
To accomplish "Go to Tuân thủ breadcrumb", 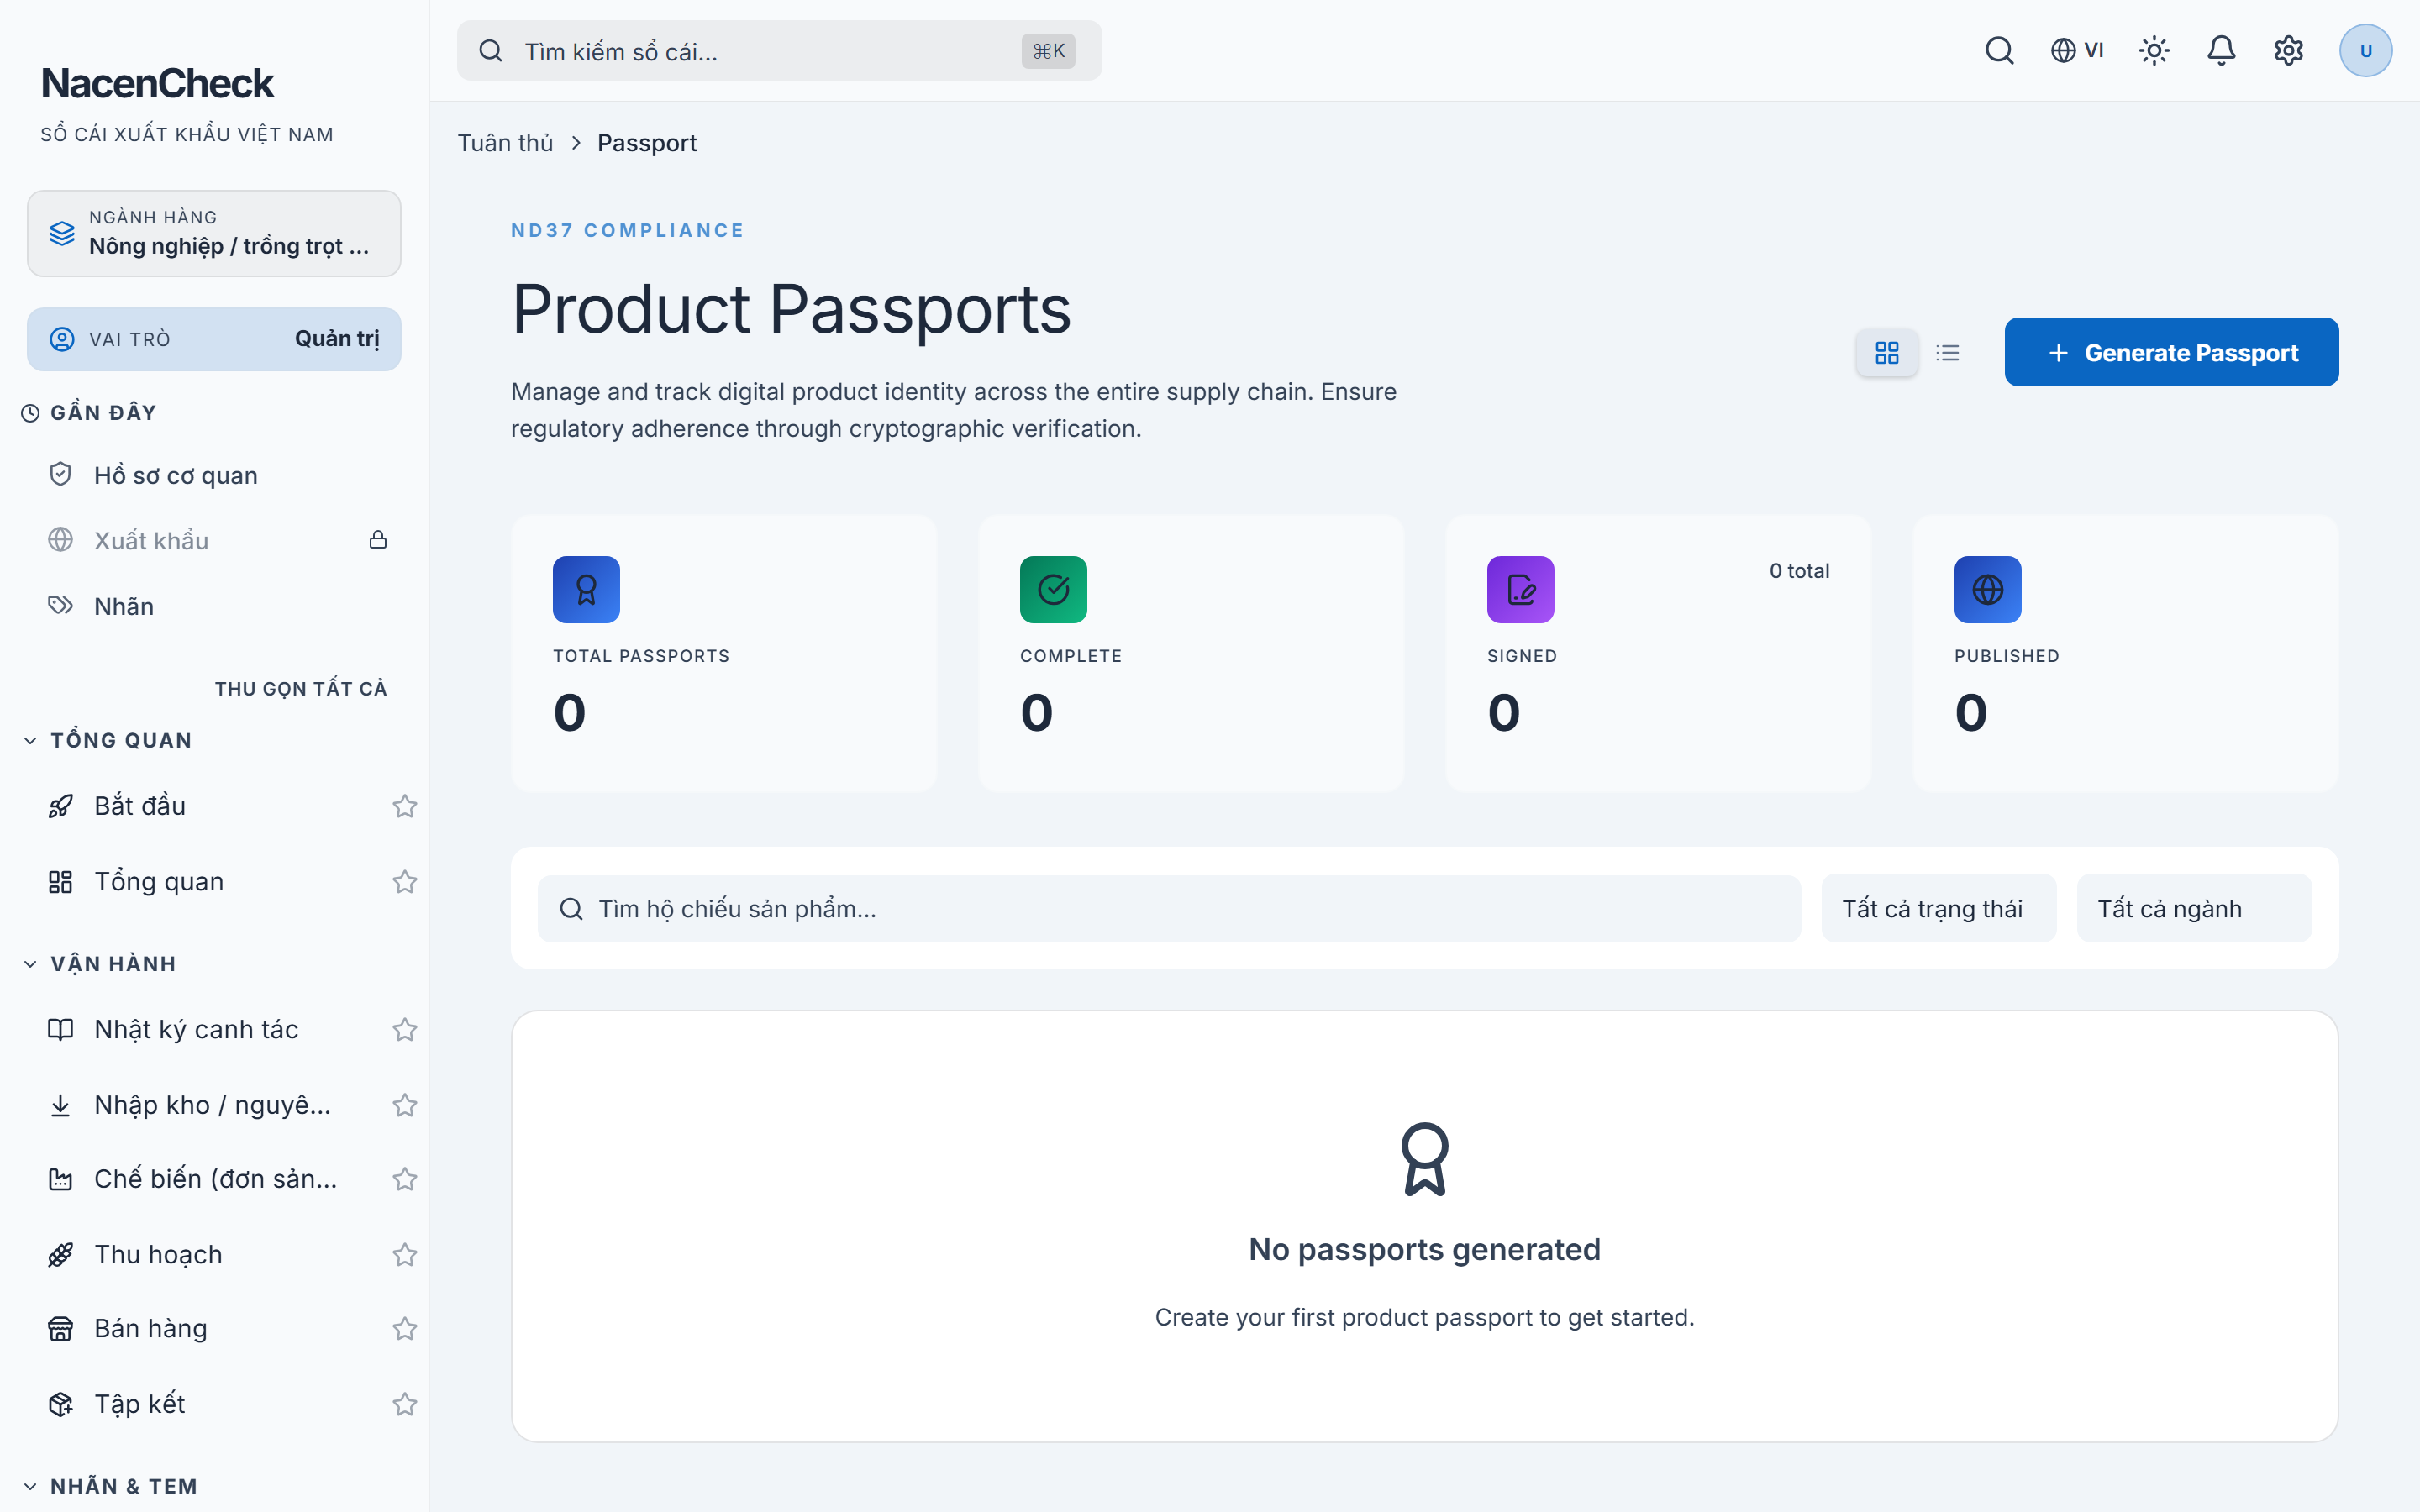I will point(505,143).
